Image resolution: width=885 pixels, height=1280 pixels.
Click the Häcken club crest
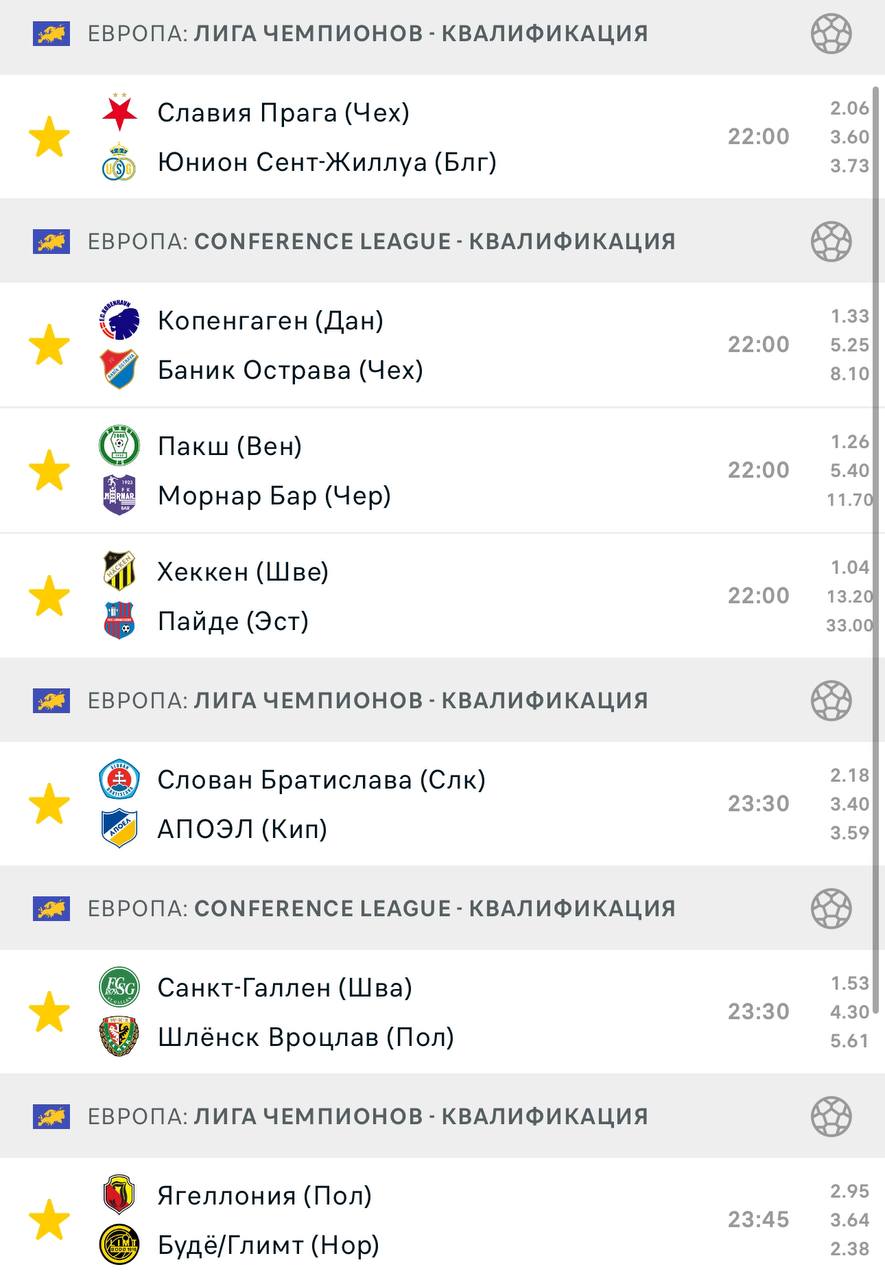pos(119,571)
